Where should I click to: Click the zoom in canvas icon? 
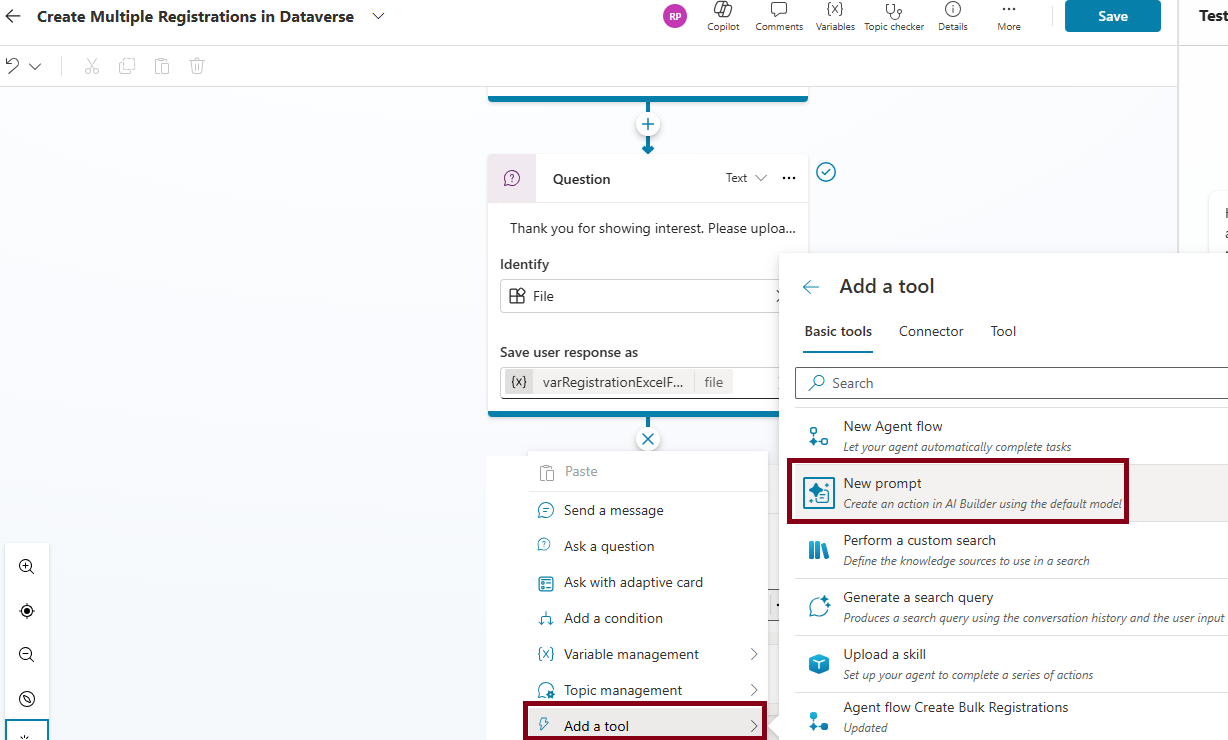coord(27,567)
